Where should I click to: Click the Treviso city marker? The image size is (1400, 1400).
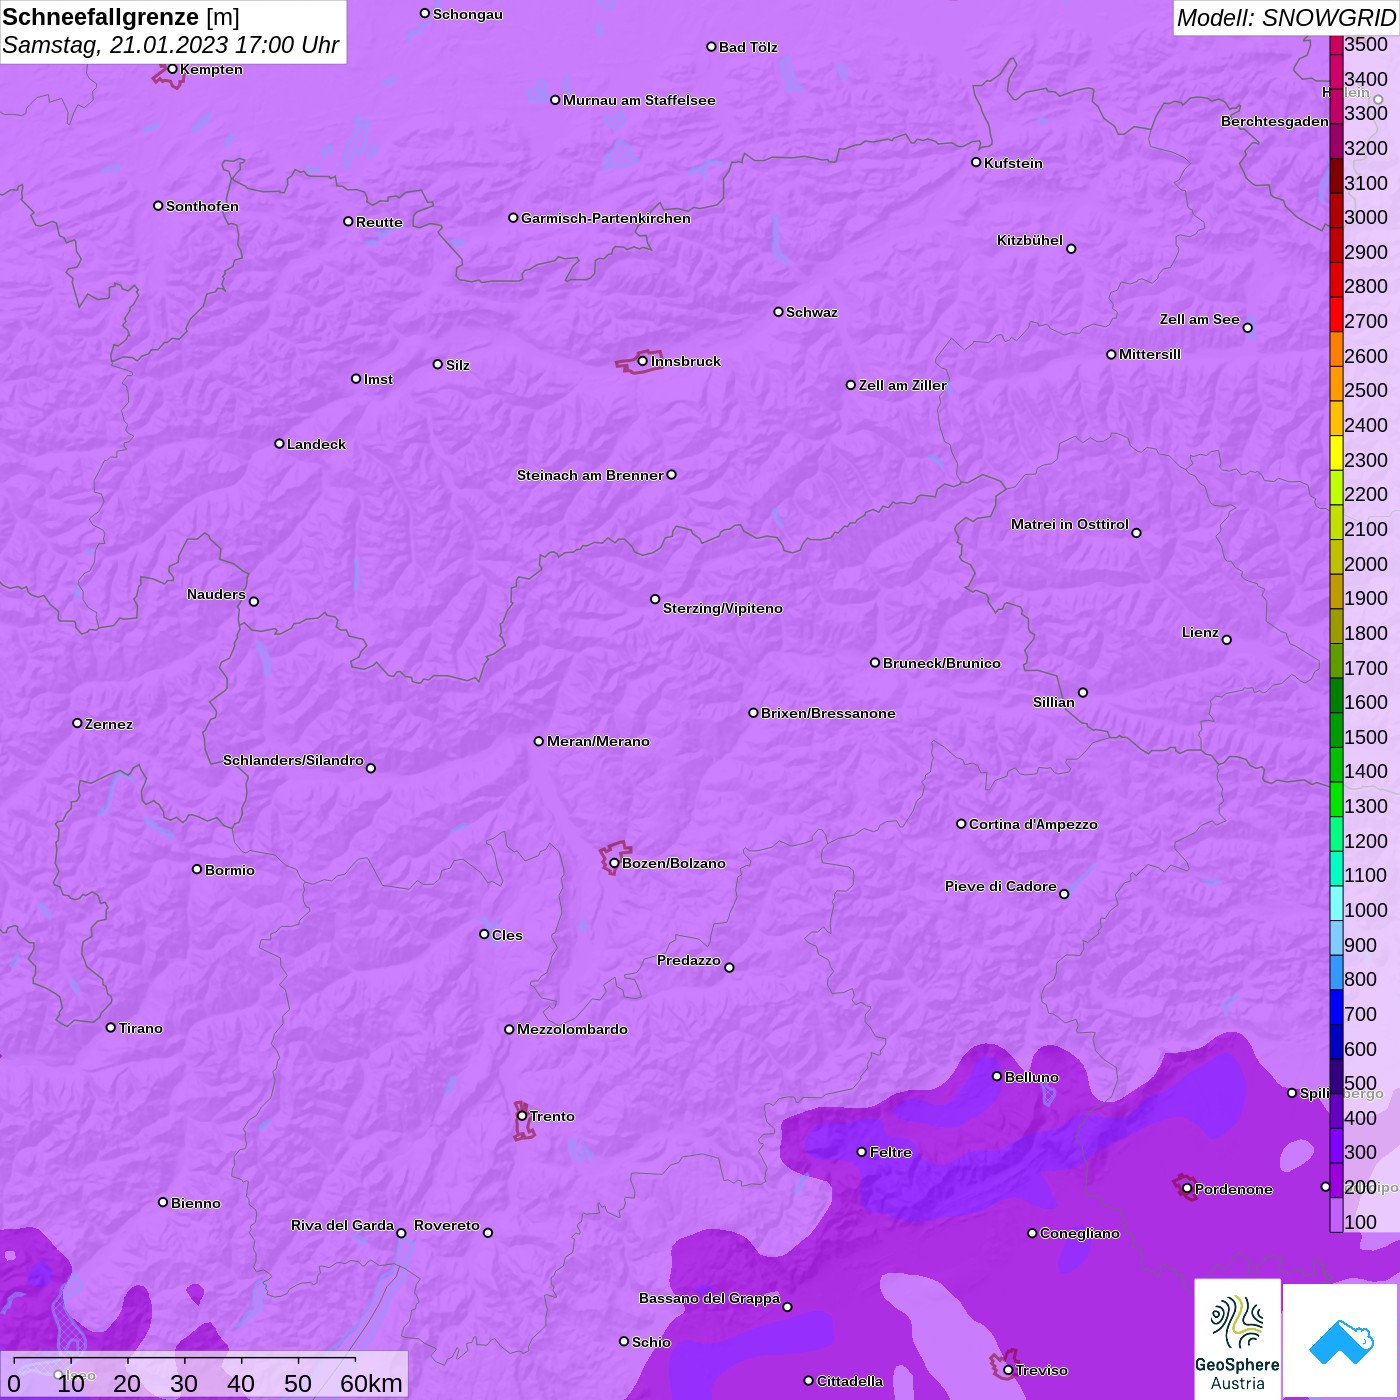[x=1008, y=1370]
